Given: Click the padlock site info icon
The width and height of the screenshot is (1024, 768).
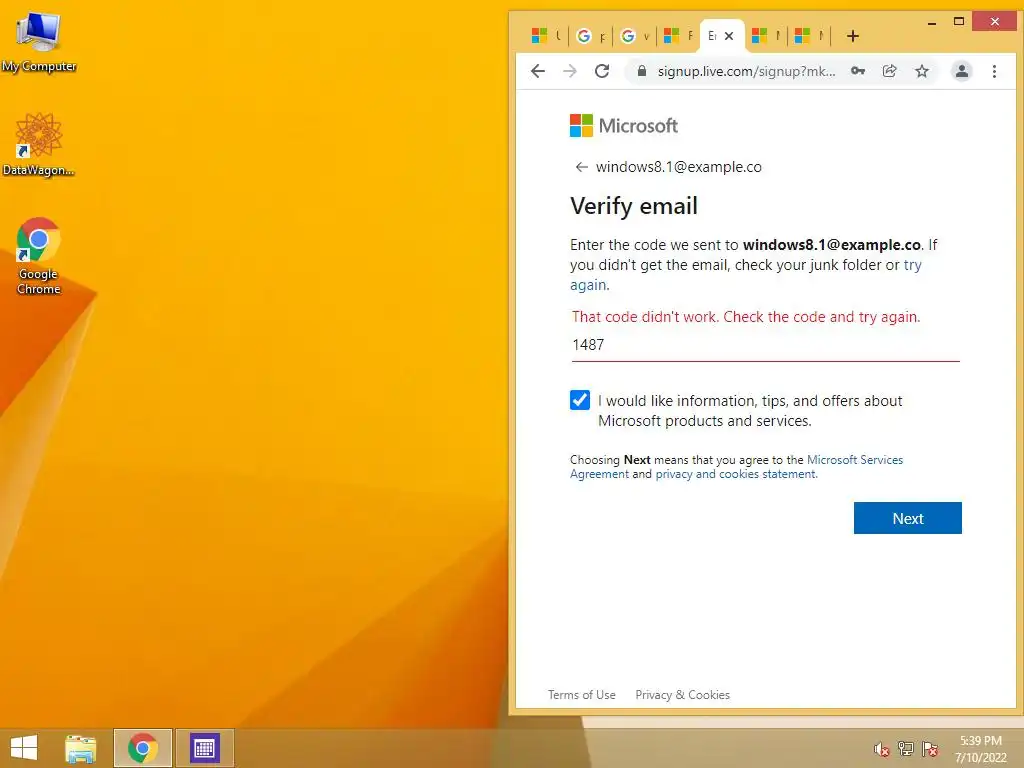Looking at the screenshot, I should pos(642,71).
